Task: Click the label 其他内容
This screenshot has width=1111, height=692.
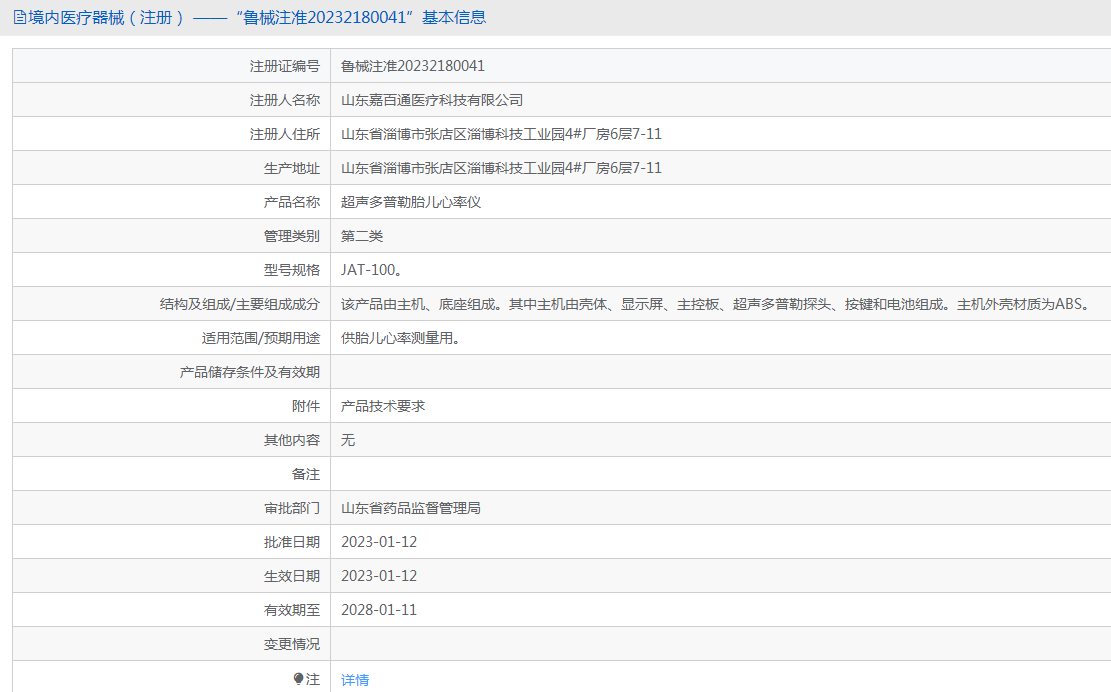Action: pos(292,440)
